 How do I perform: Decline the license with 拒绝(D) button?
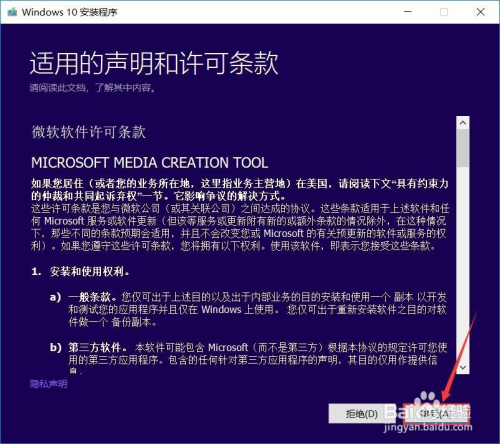tap(362, 414)
